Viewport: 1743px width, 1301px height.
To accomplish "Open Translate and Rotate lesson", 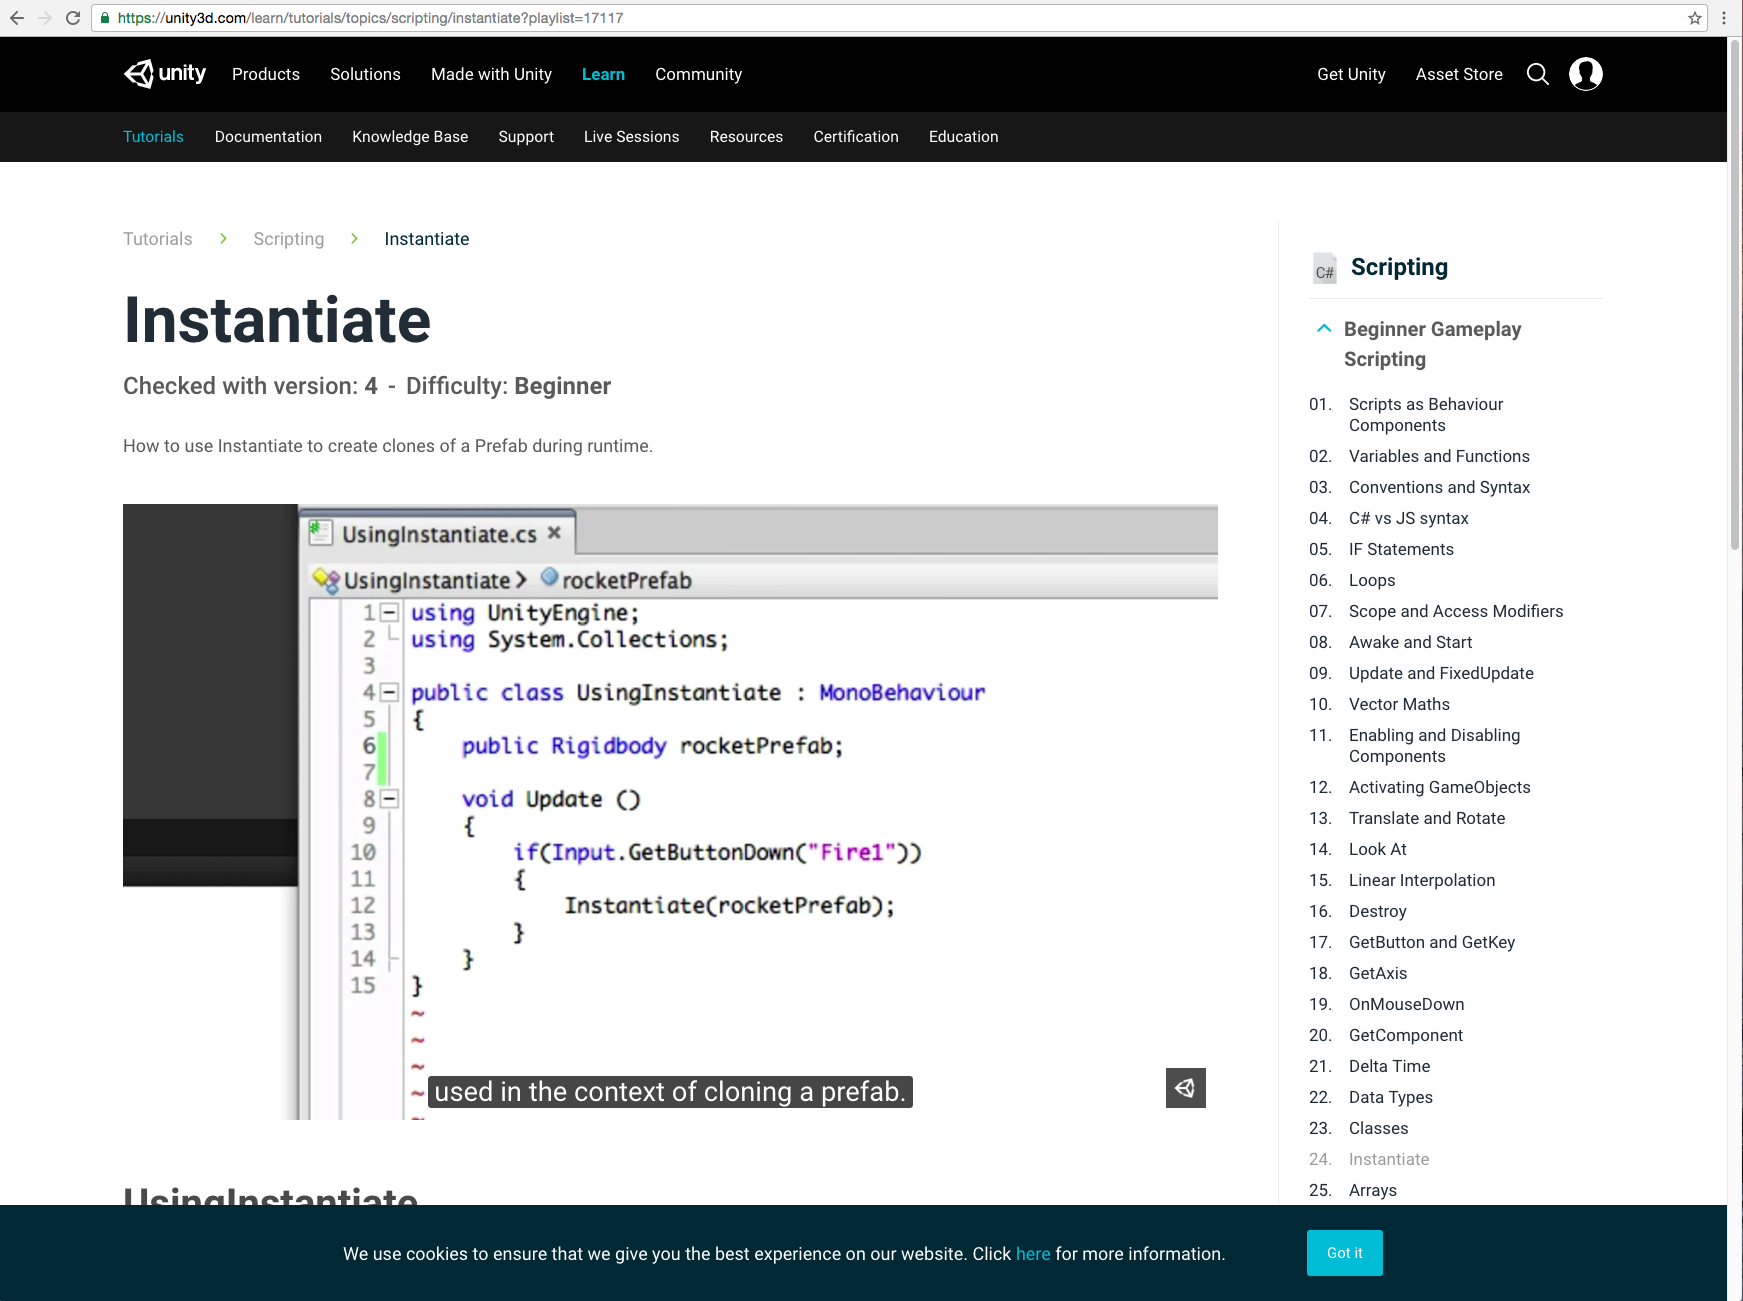I will [1426, 818].
